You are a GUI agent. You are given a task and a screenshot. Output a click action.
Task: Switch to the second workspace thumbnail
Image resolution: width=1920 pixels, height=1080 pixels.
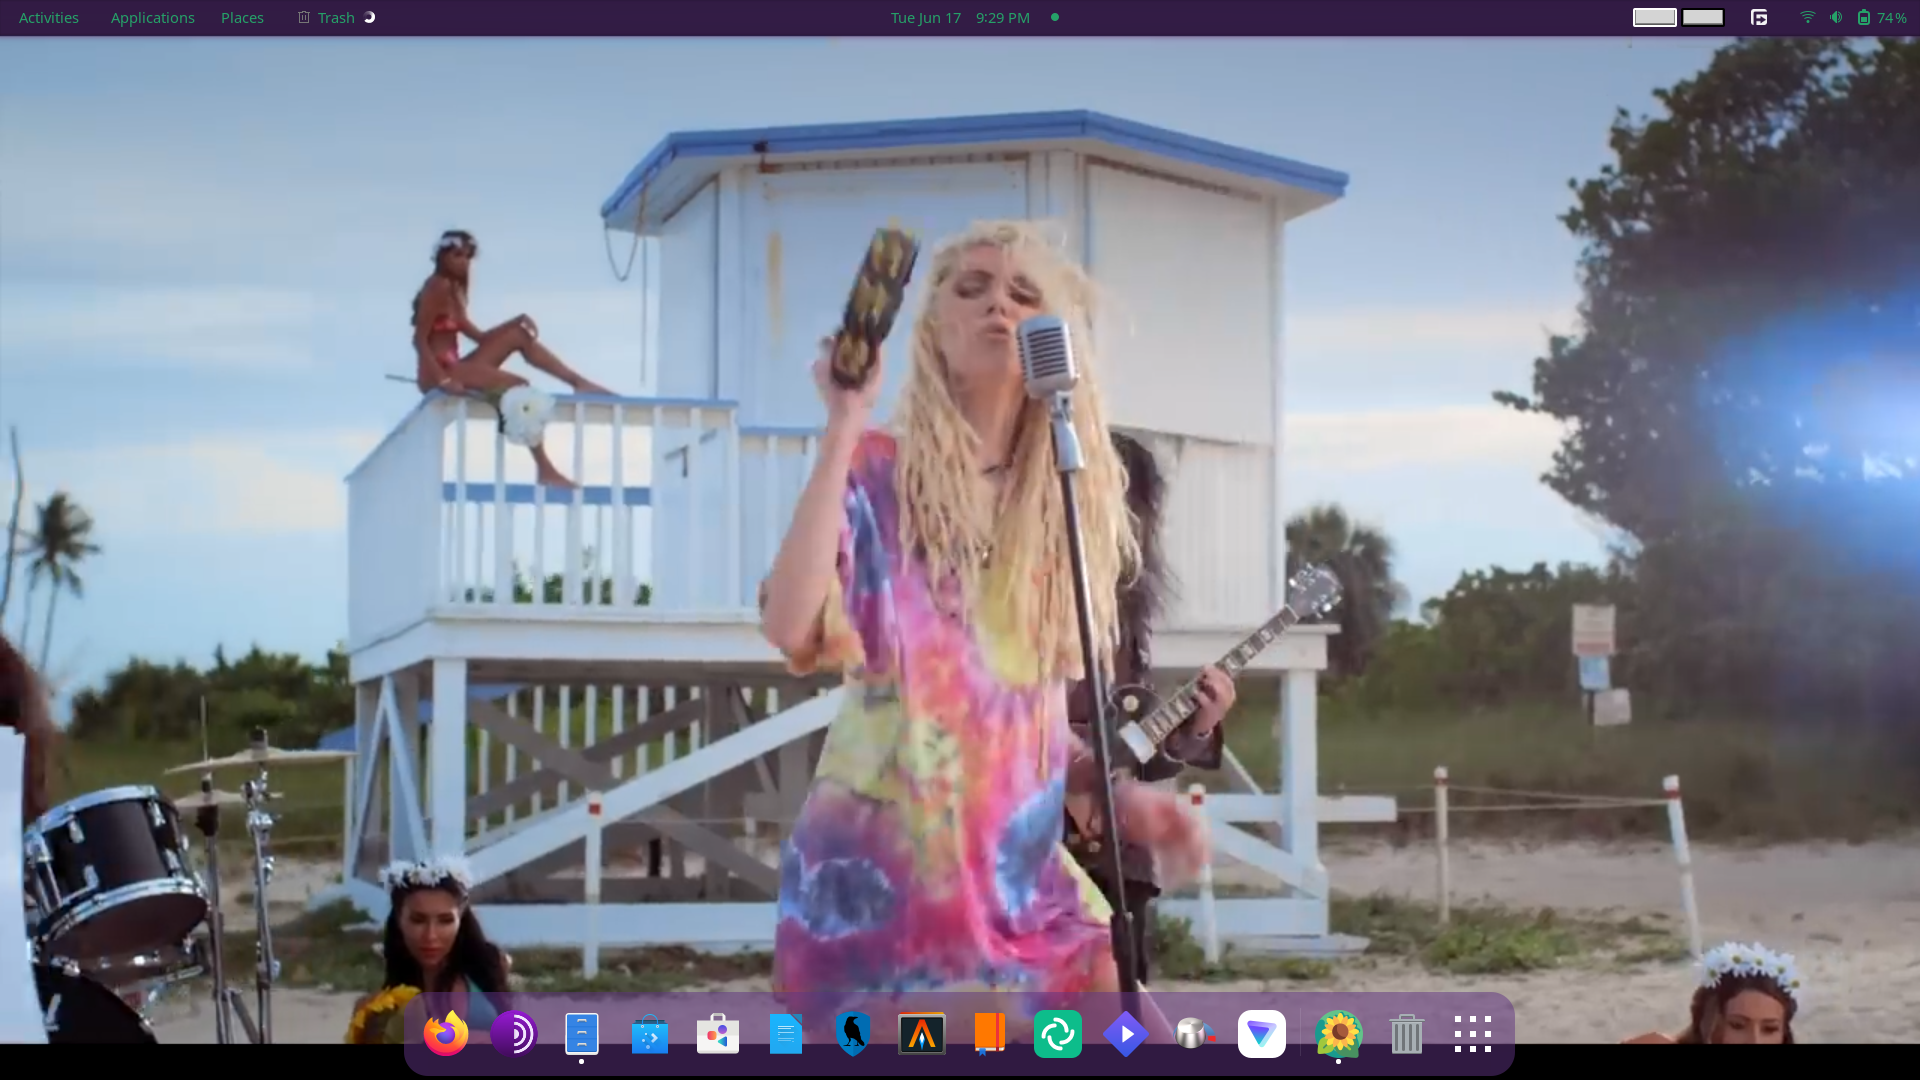click(x=1703, y=17)
